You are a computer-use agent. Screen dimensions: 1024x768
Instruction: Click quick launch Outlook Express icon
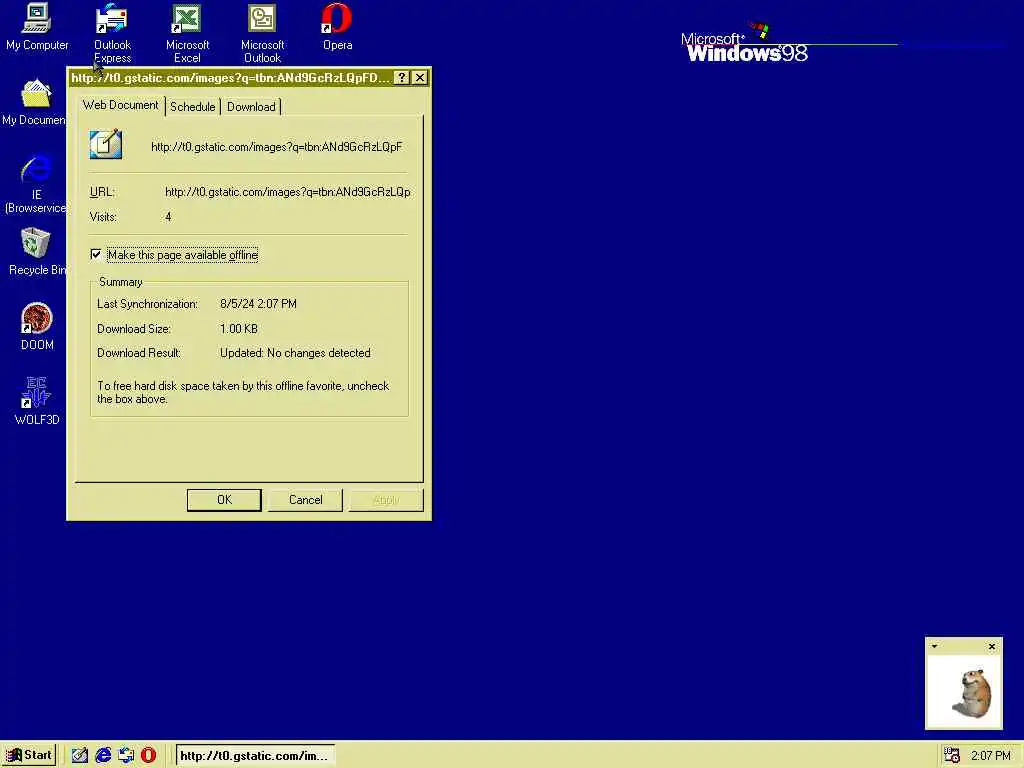coord(126,755)
